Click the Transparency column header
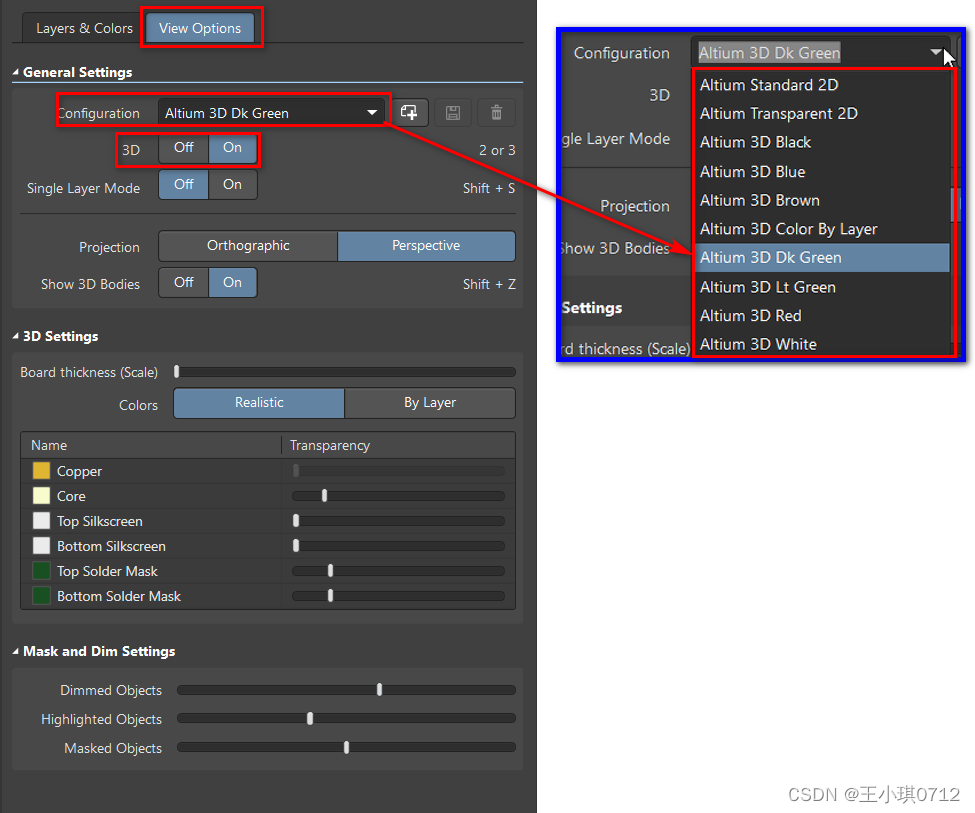975x813 pixels. click(398, 445)
